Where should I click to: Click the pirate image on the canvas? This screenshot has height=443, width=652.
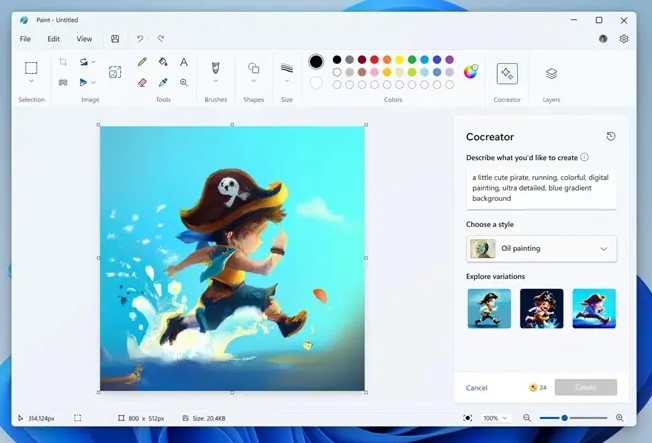pyautogui.click(x=232, y=258)
